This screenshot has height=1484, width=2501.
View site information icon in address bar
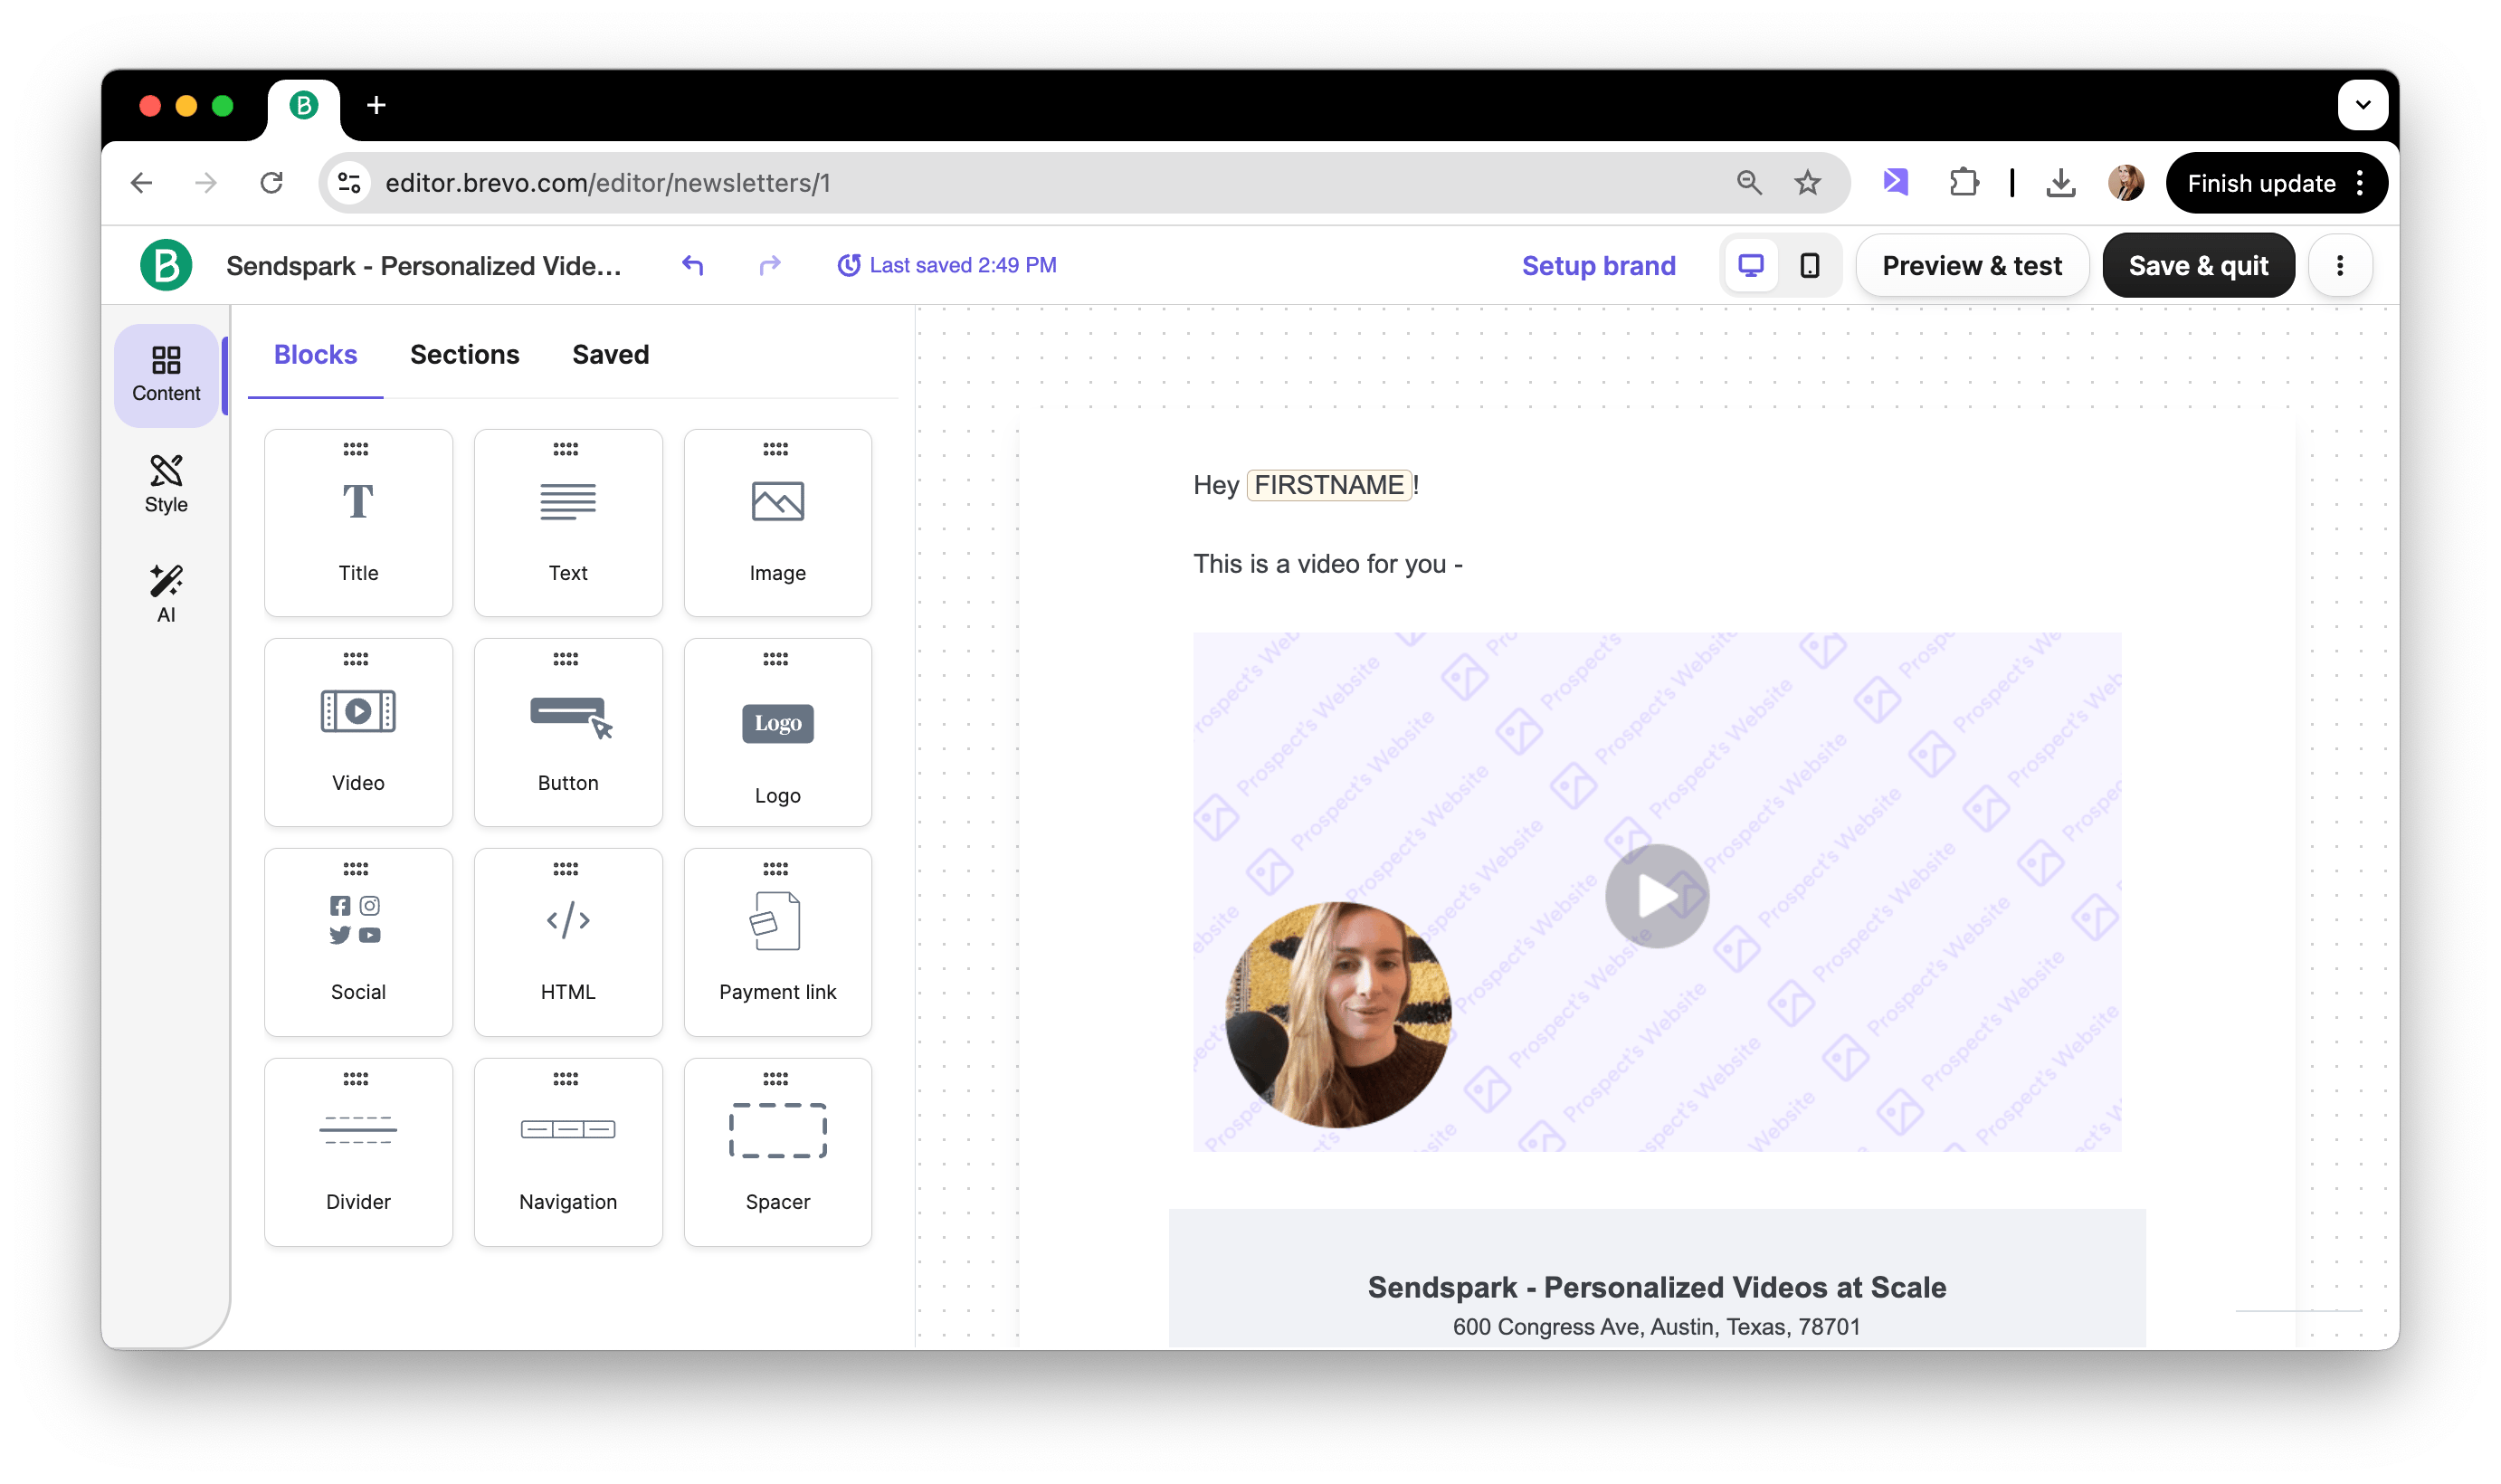(x=349, y=183)
